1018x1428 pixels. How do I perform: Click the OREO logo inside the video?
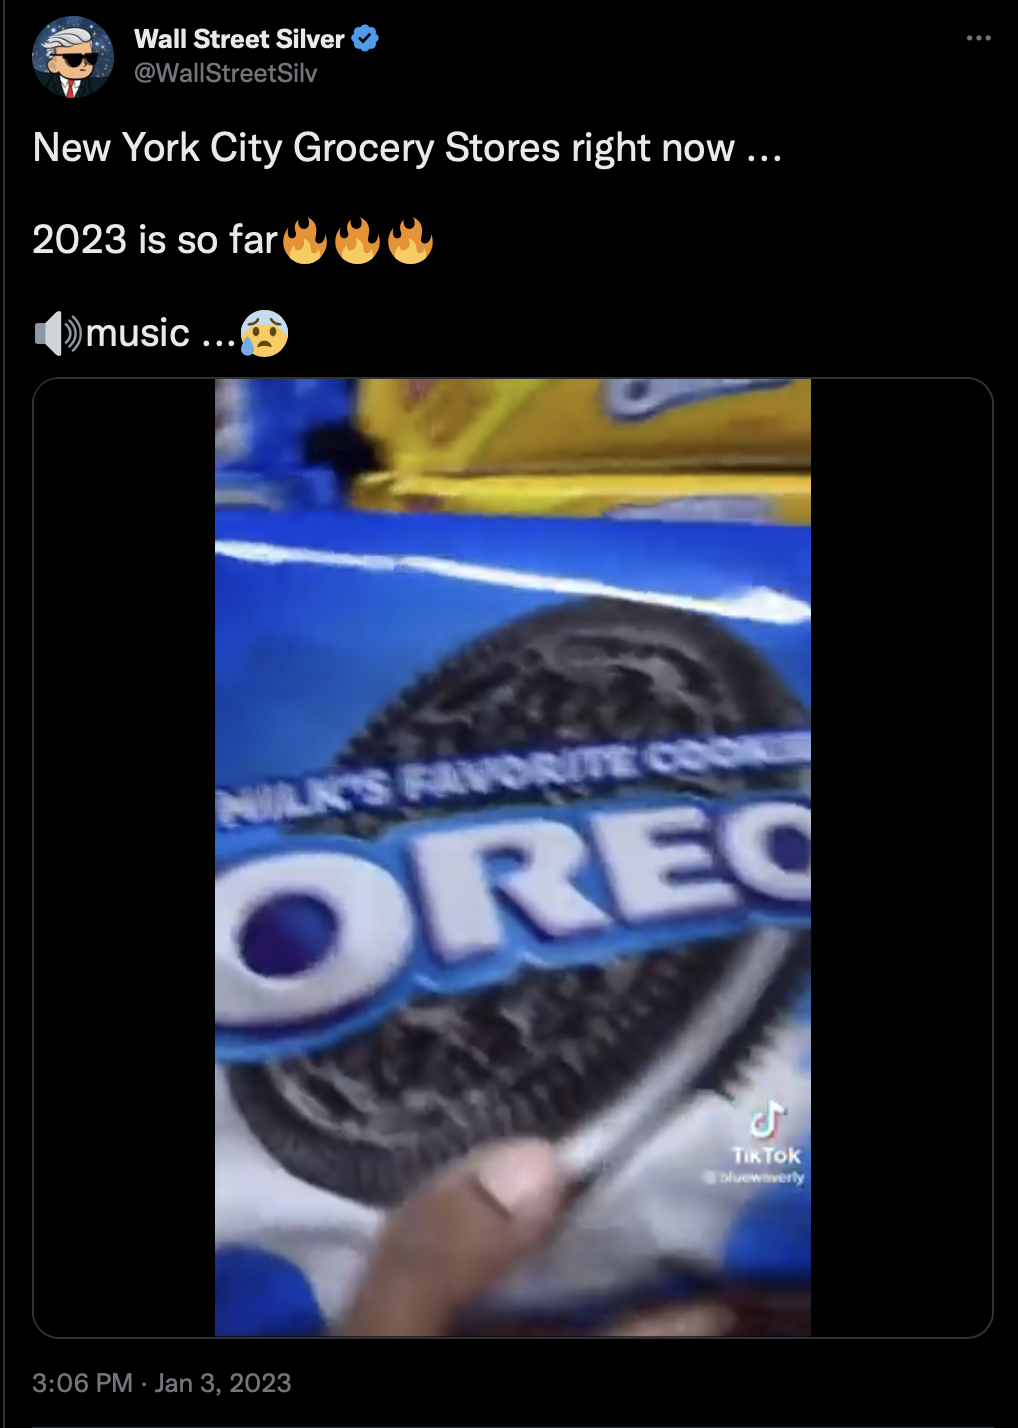513,913
